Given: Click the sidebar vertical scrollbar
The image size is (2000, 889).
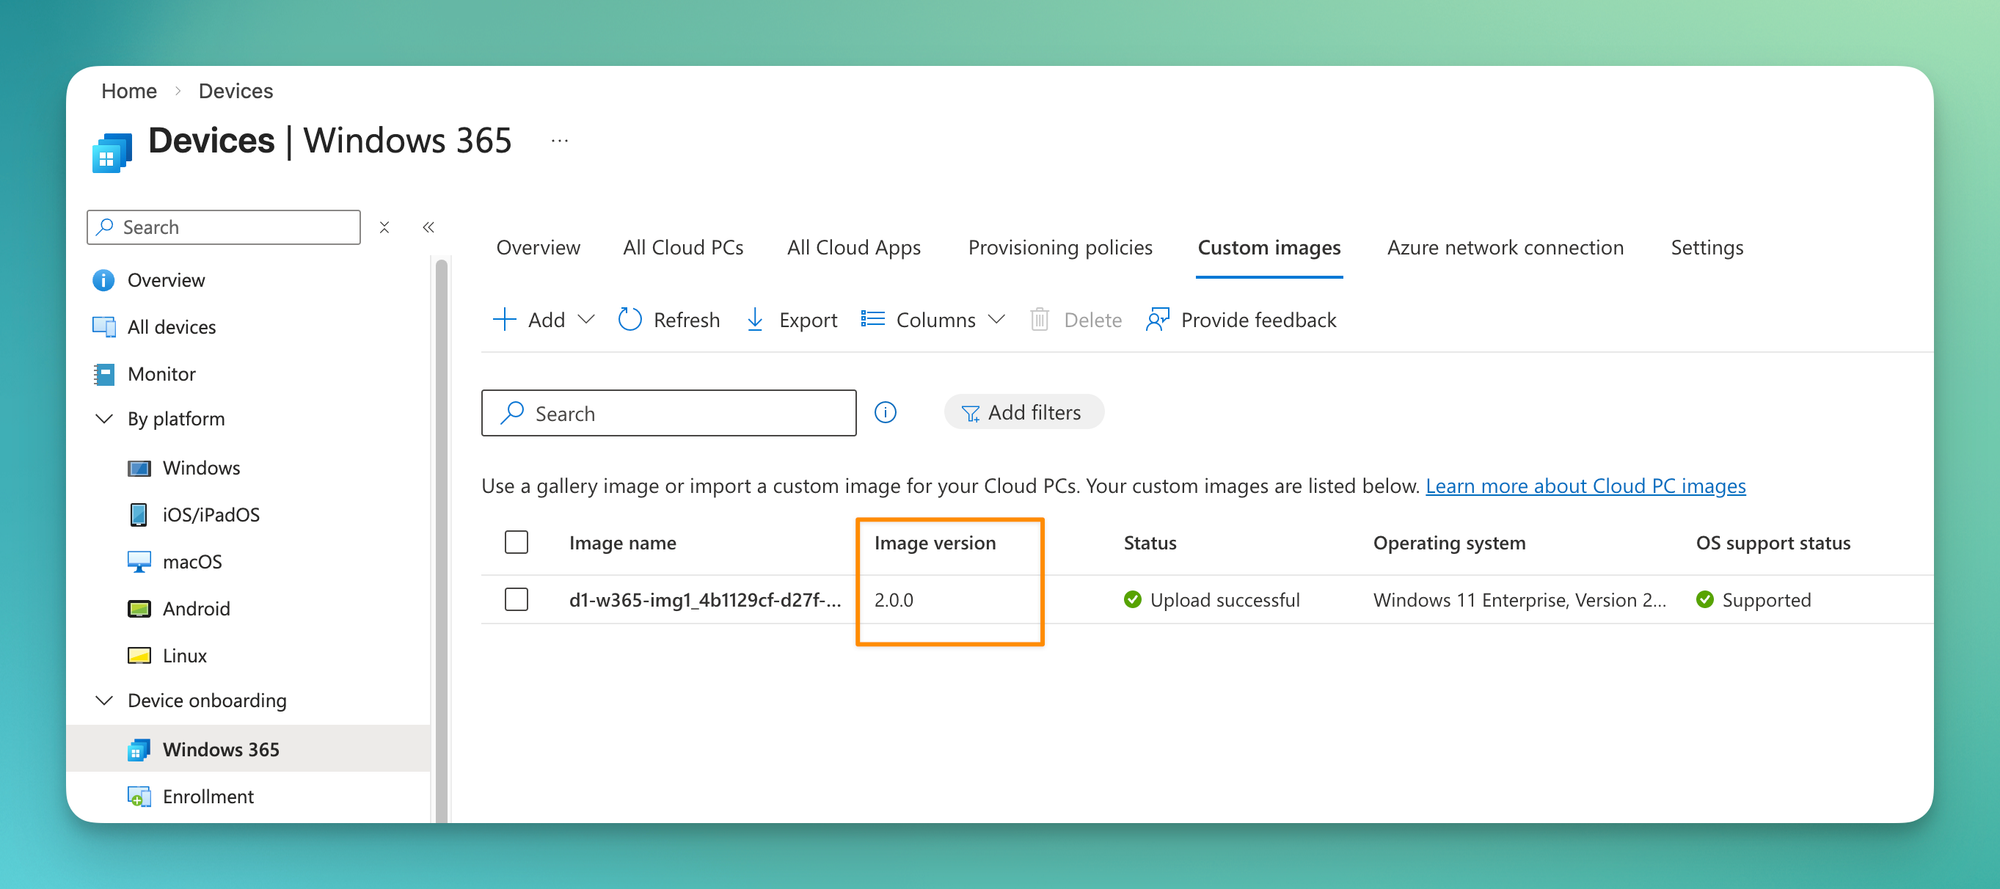Looking at the screenshot, I should click(441, 540).
